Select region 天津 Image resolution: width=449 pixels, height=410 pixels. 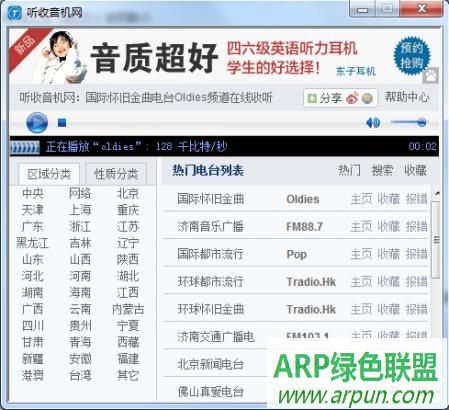click(32, 210)
